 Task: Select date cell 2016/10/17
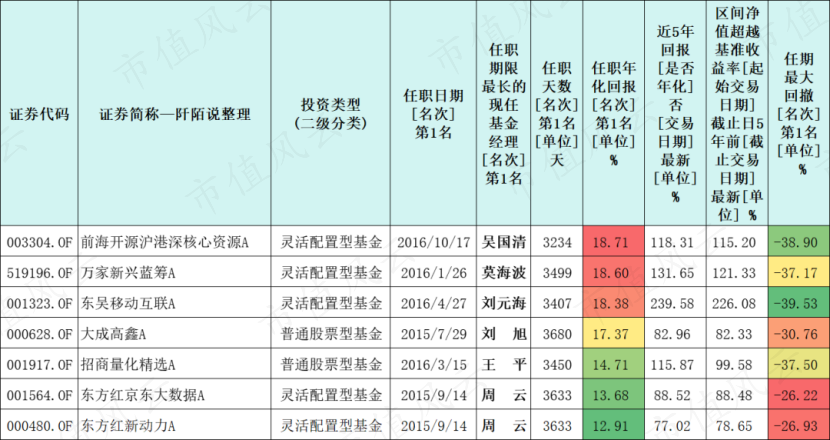click(x=434, y=242)
